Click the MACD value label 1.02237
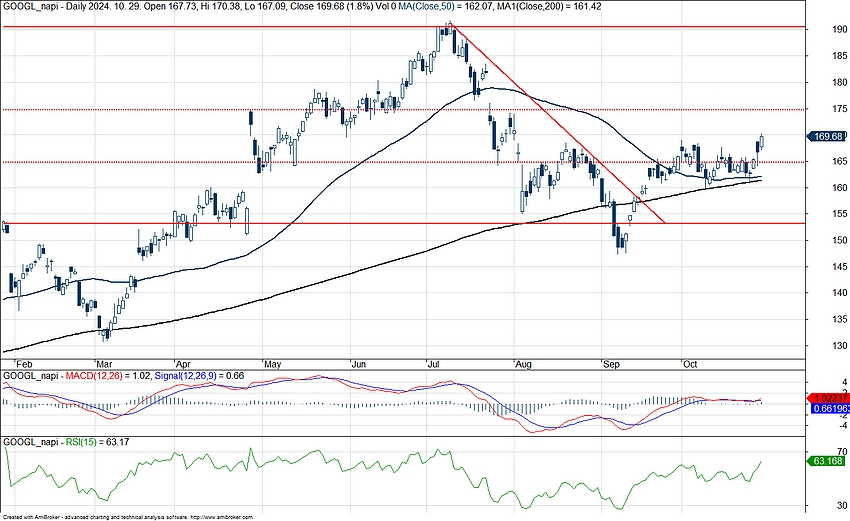Screen dimensions: 850x521 coord(830,398)
